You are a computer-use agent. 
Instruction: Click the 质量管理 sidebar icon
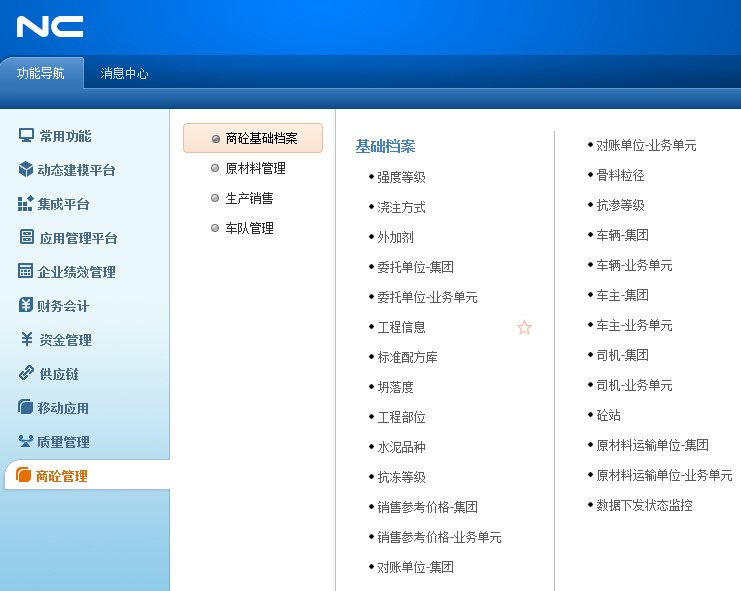click(26, 441)
